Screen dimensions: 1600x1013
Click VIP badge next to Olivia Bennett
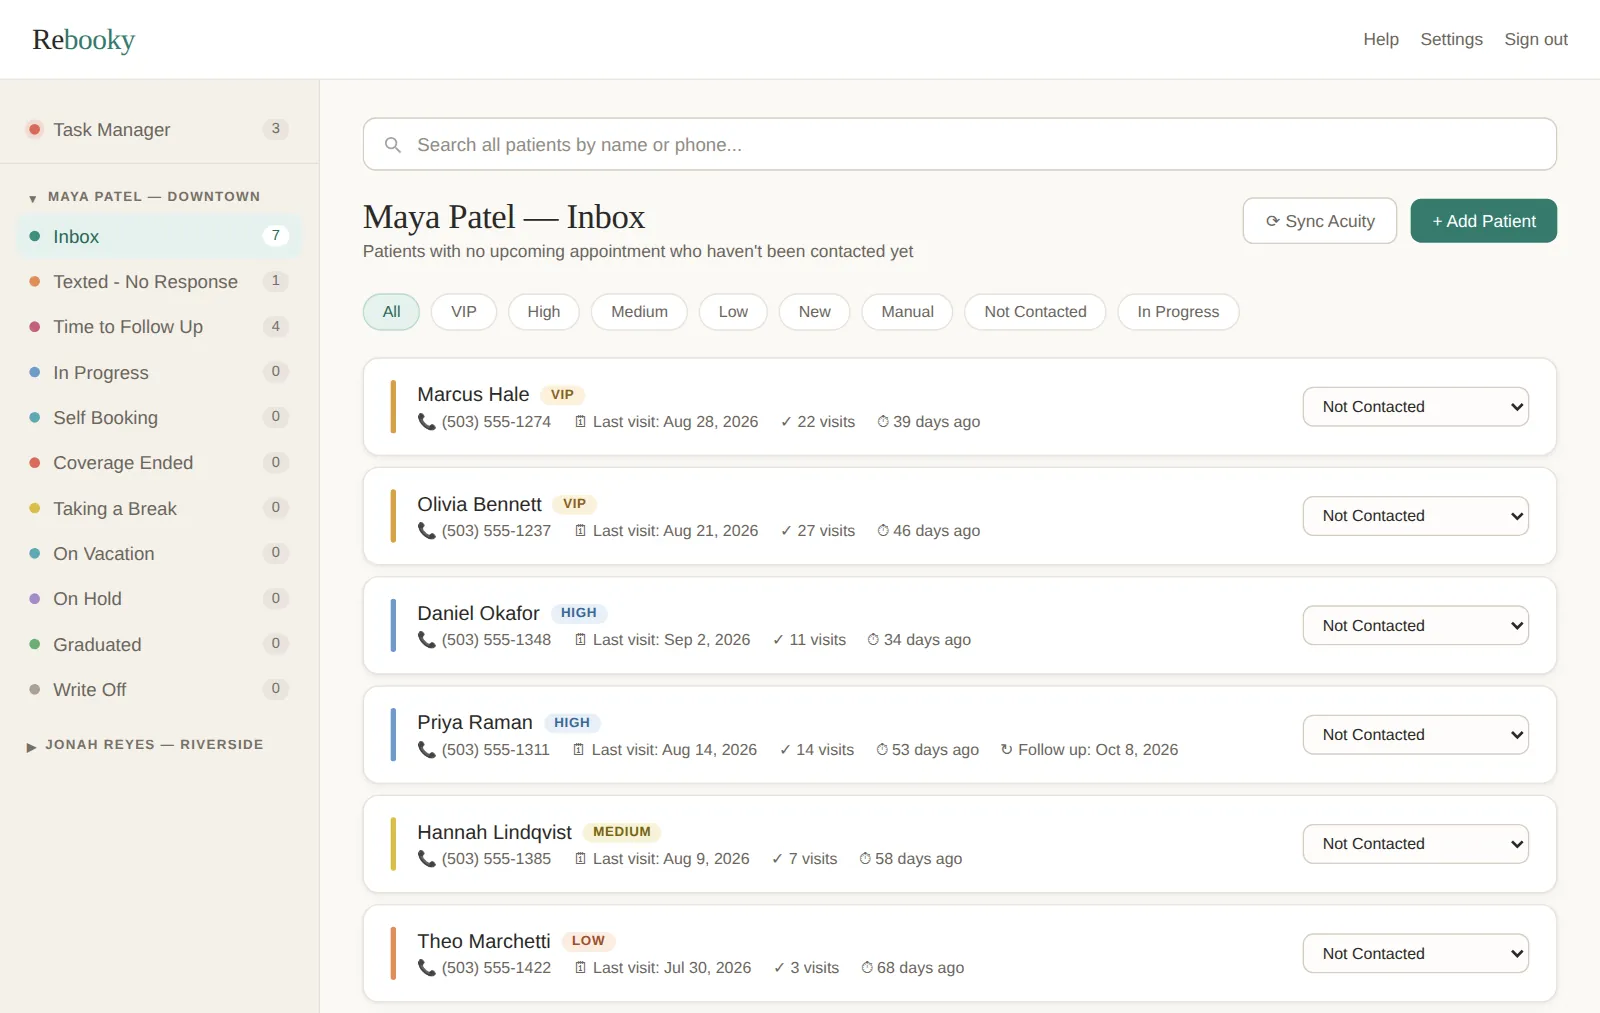point(574,504)
